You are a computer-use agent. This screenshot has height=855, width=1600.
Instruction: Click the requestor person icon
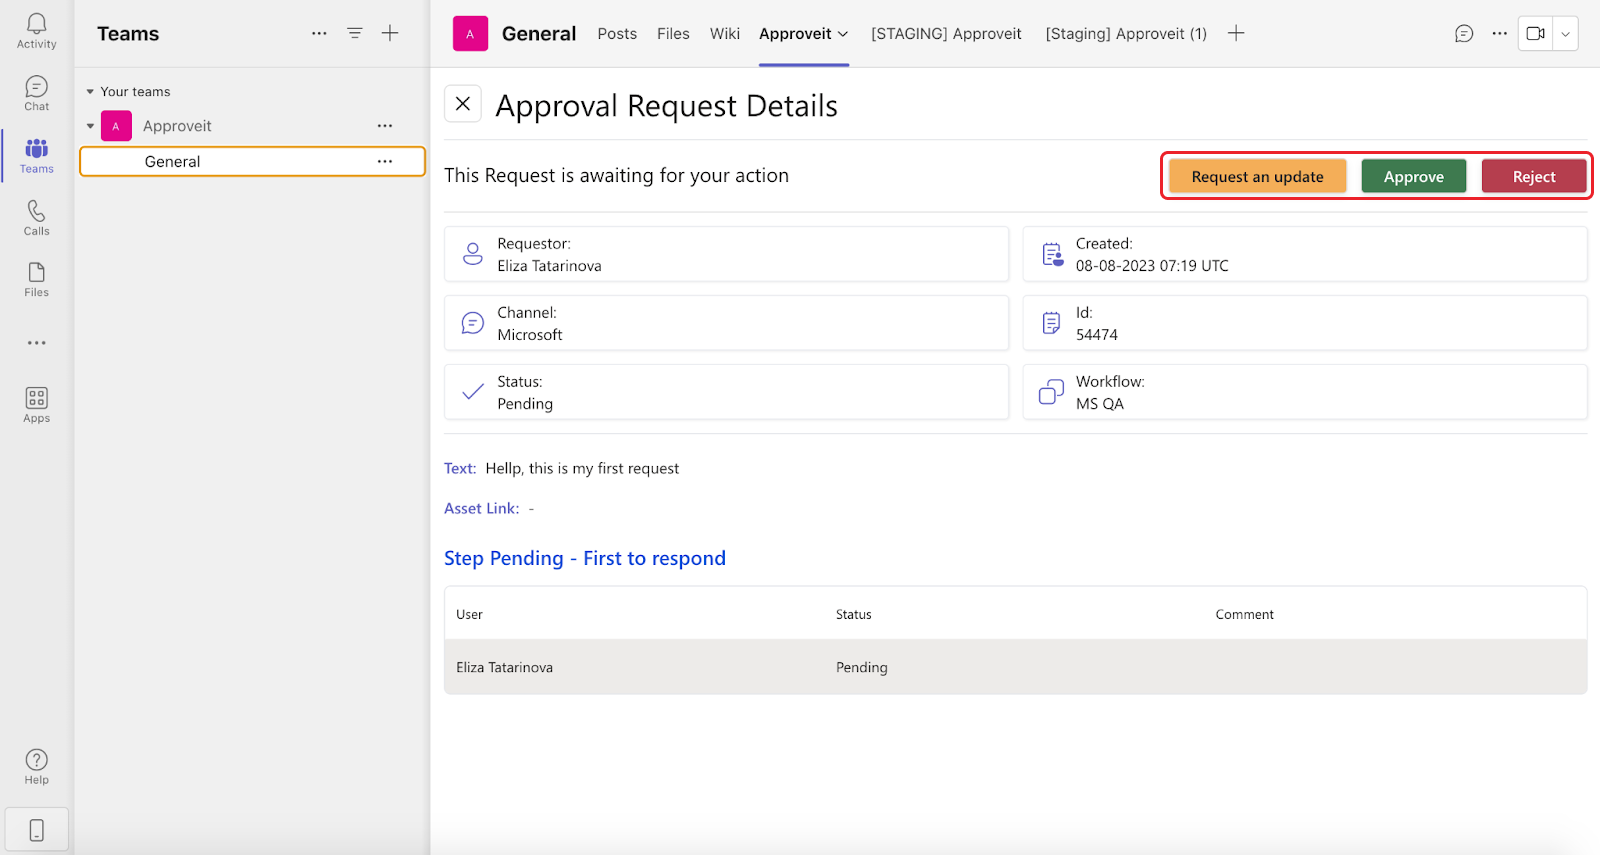tap(473, 254)
